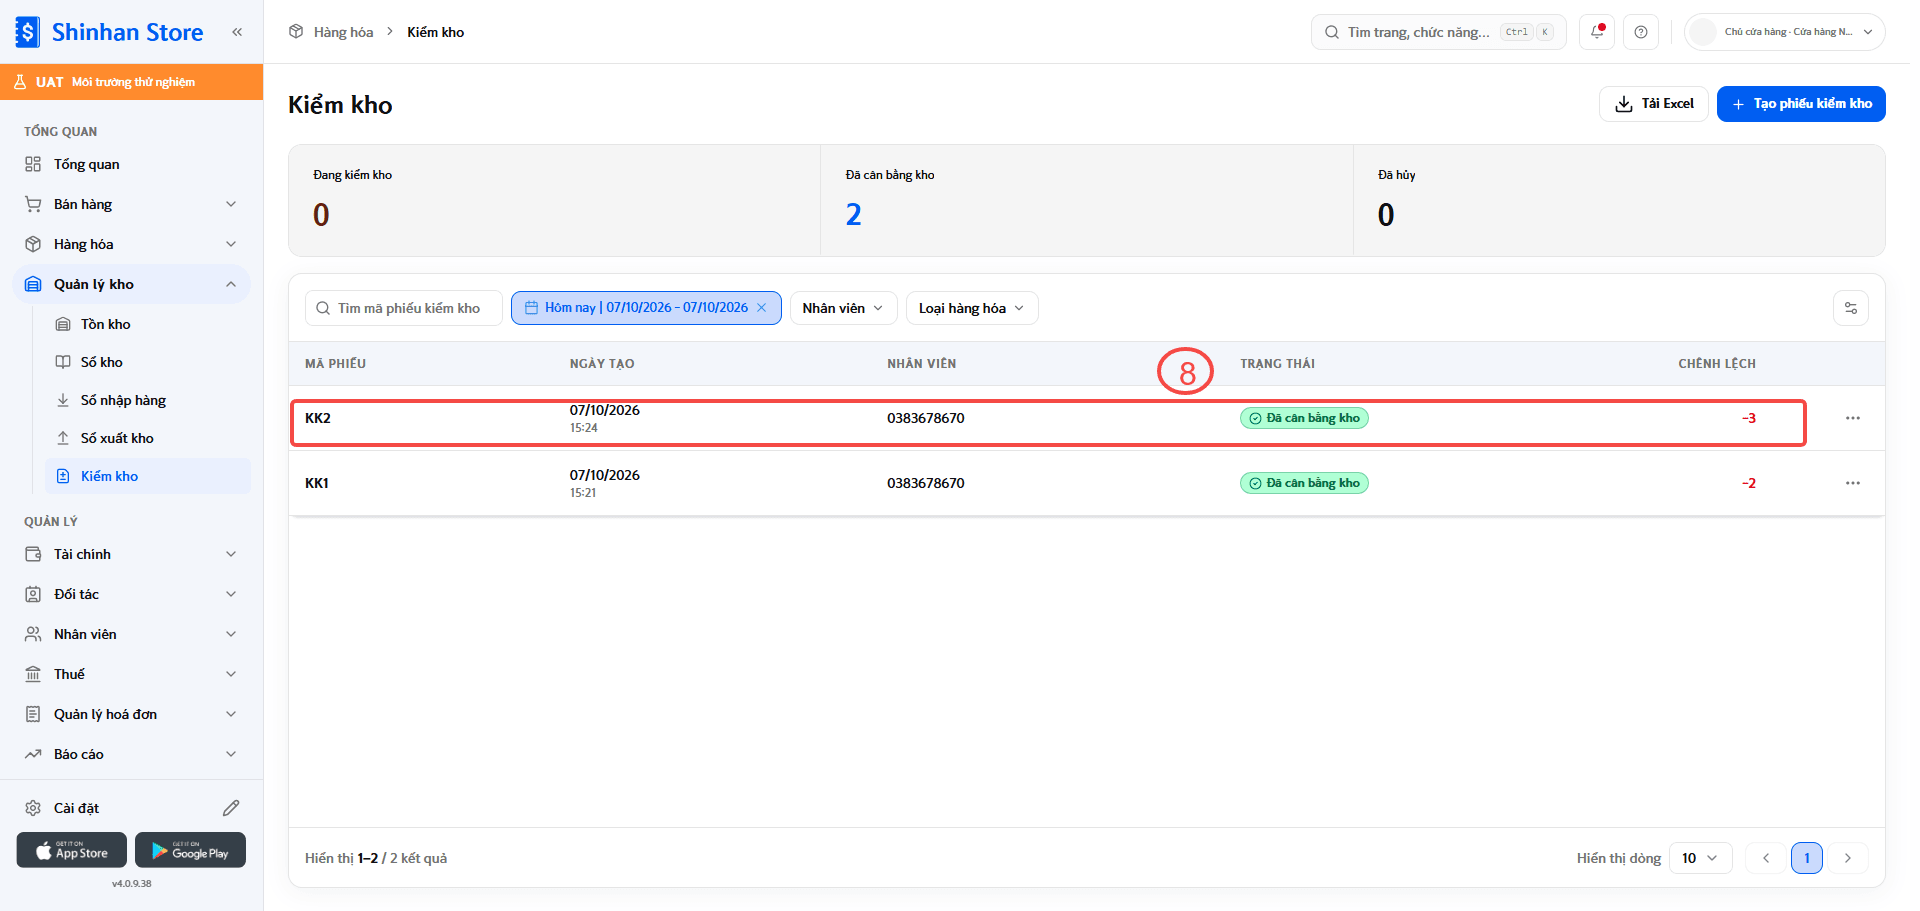Expand the Báo cáo menu
This screenshot has width=1920, height=911.
pyautogui.click(x=132, y=754)
